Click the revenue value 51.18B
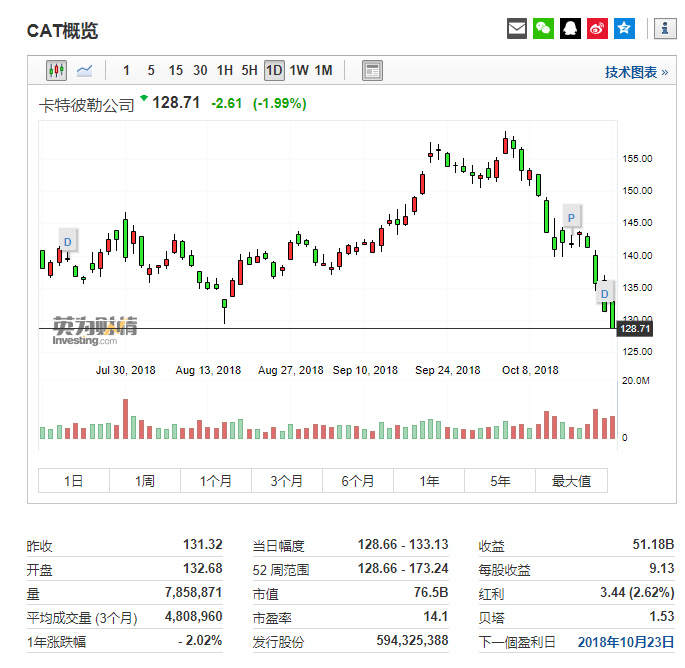The height and width of the screenshot is (668, 685). tap(653, 544)
